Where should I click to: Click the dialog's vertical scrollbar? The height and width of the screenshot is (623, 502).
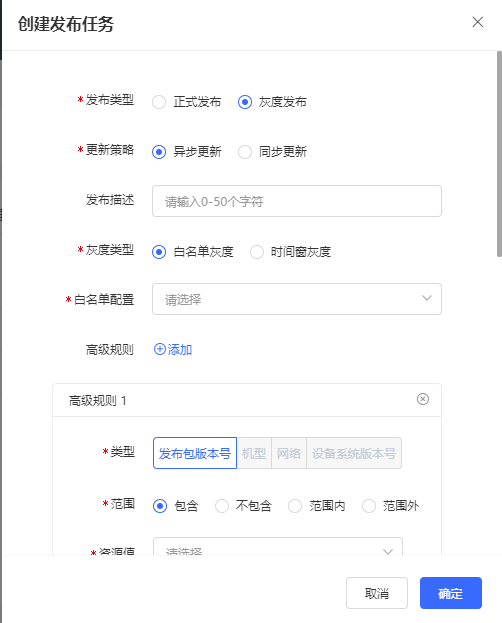499,154
